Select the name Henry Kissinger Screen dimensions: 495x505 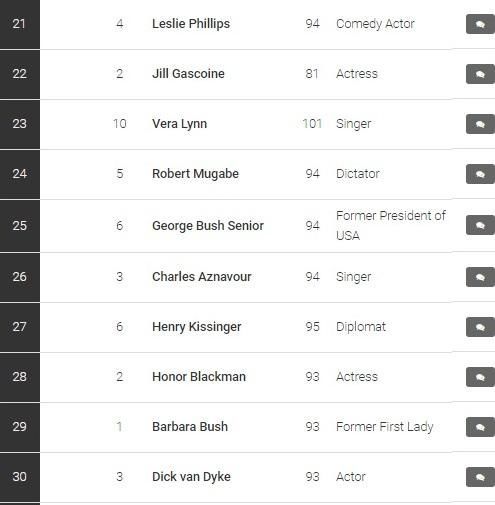click(x=197, y=327)
